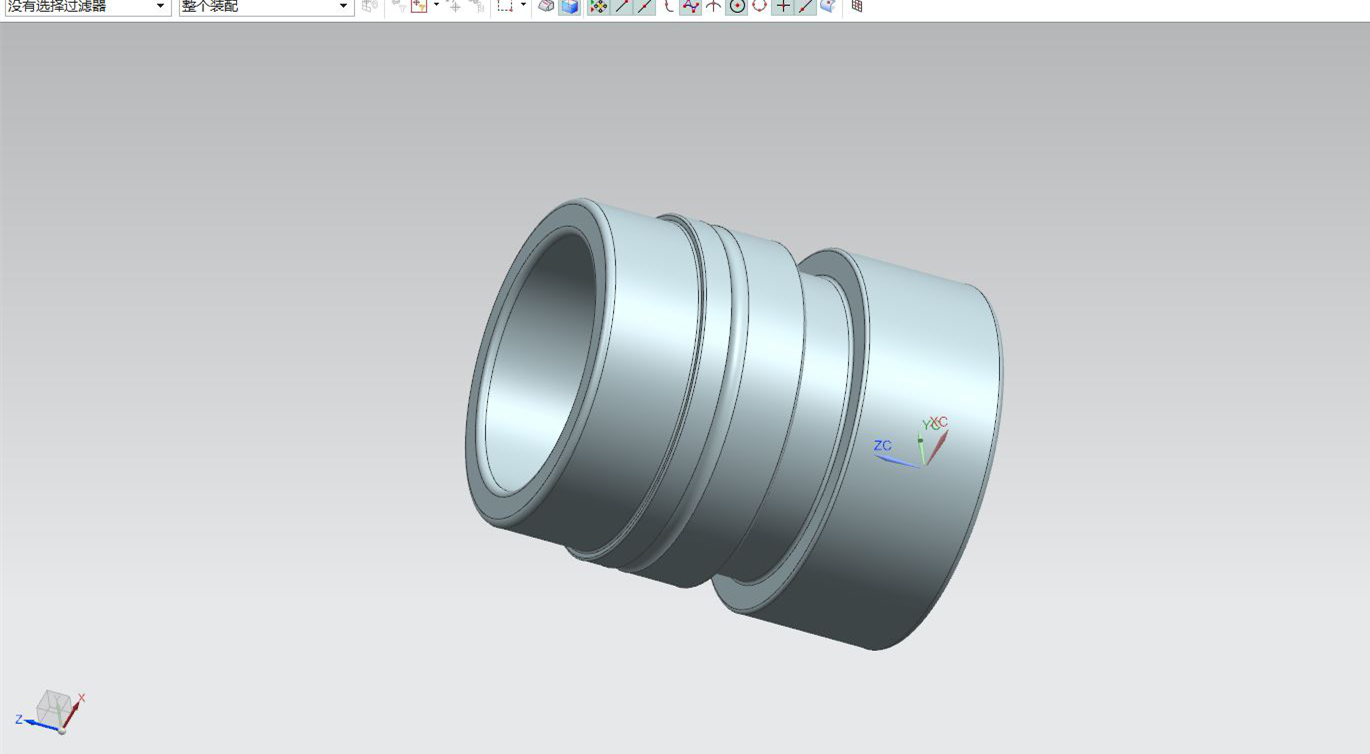The width and height of the screenshot is (1370, 754).
Task: Toggle the Enable Snap Point icon
Action: (x=598, y=6)
